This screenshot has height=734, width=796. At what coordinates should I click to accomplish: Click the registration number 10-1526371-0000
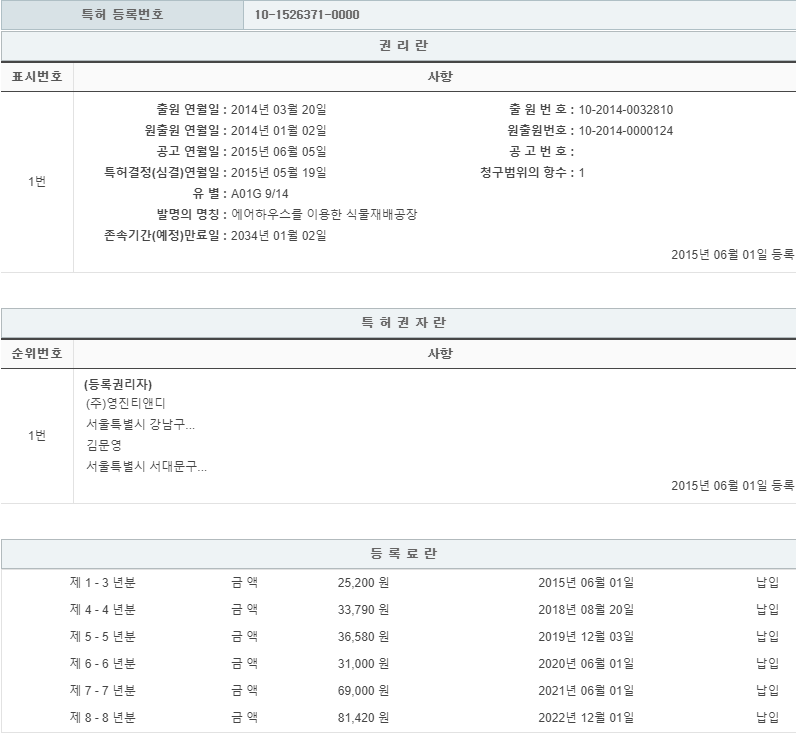[307, 15]
